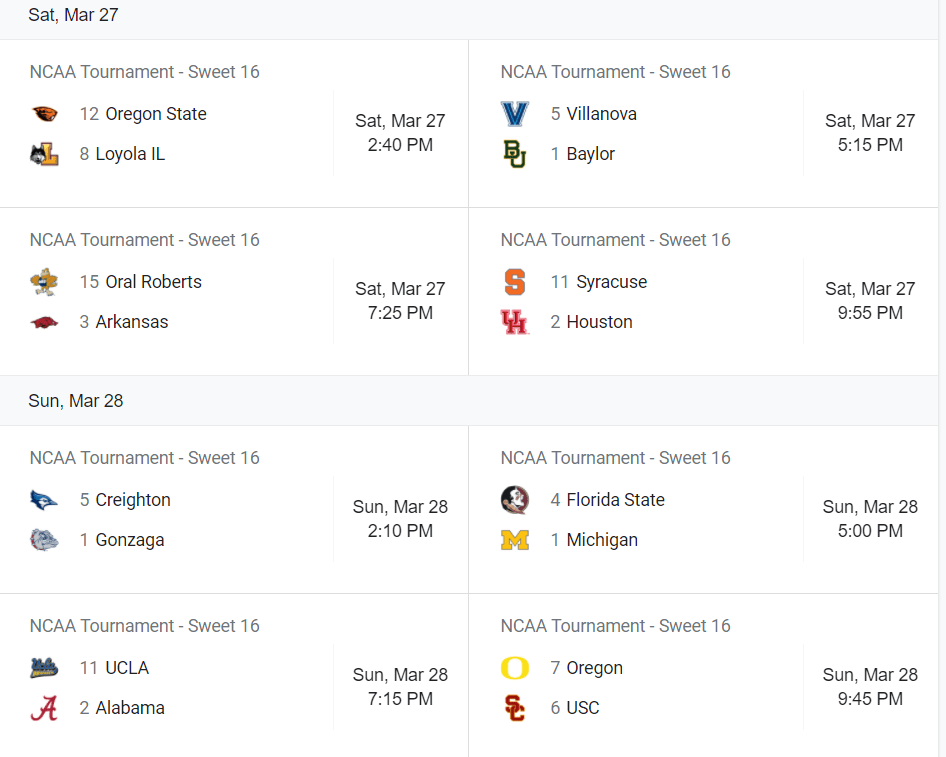Viewport: 946px width, 757px height.
Task: Click the Creighton bluejay logo
Action: point(44,500)
